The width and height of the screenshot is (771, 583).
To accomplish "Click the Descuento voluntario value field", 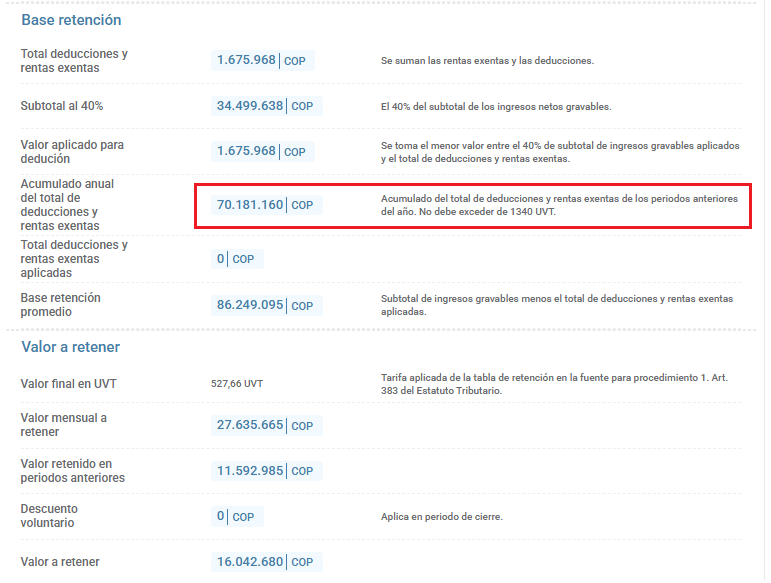I will (x=237, y=517).
